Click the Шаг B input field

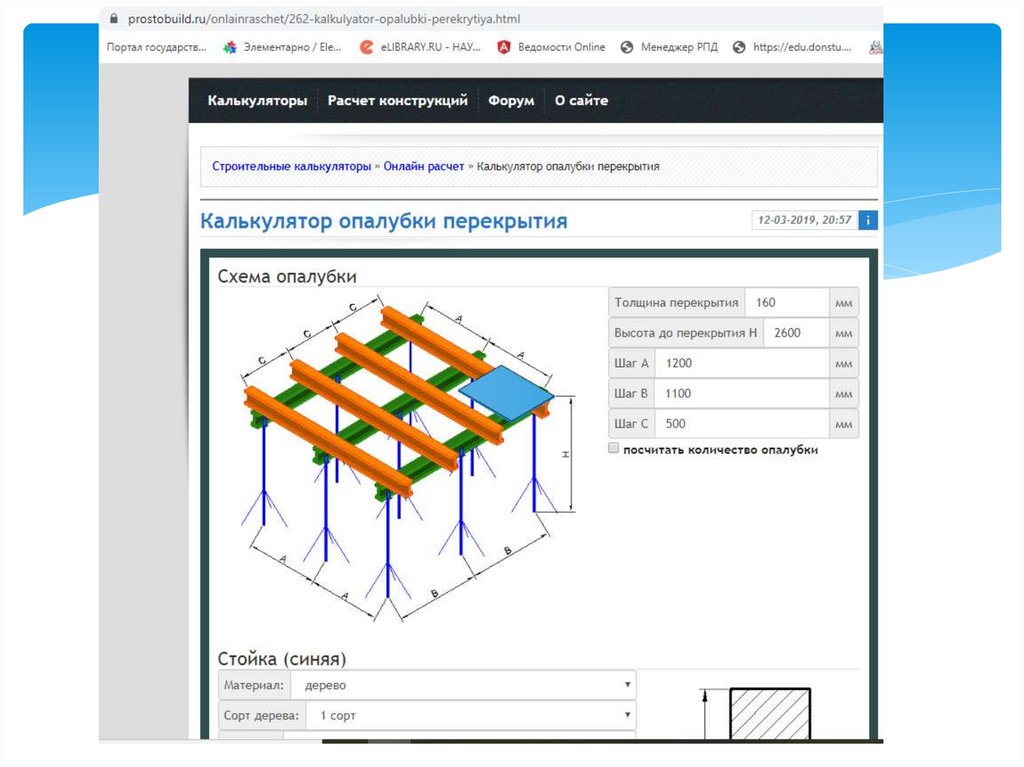click(x=742, y=393)
